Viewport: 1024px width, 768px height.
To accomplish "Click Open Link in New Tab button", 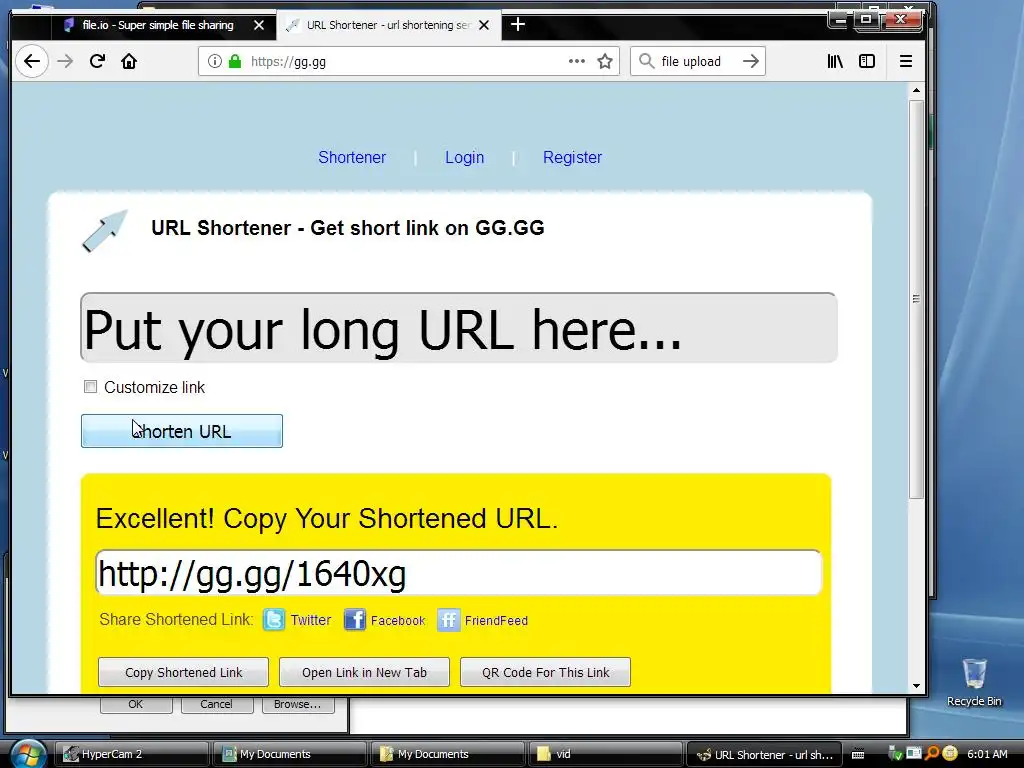I will point(364,672).
